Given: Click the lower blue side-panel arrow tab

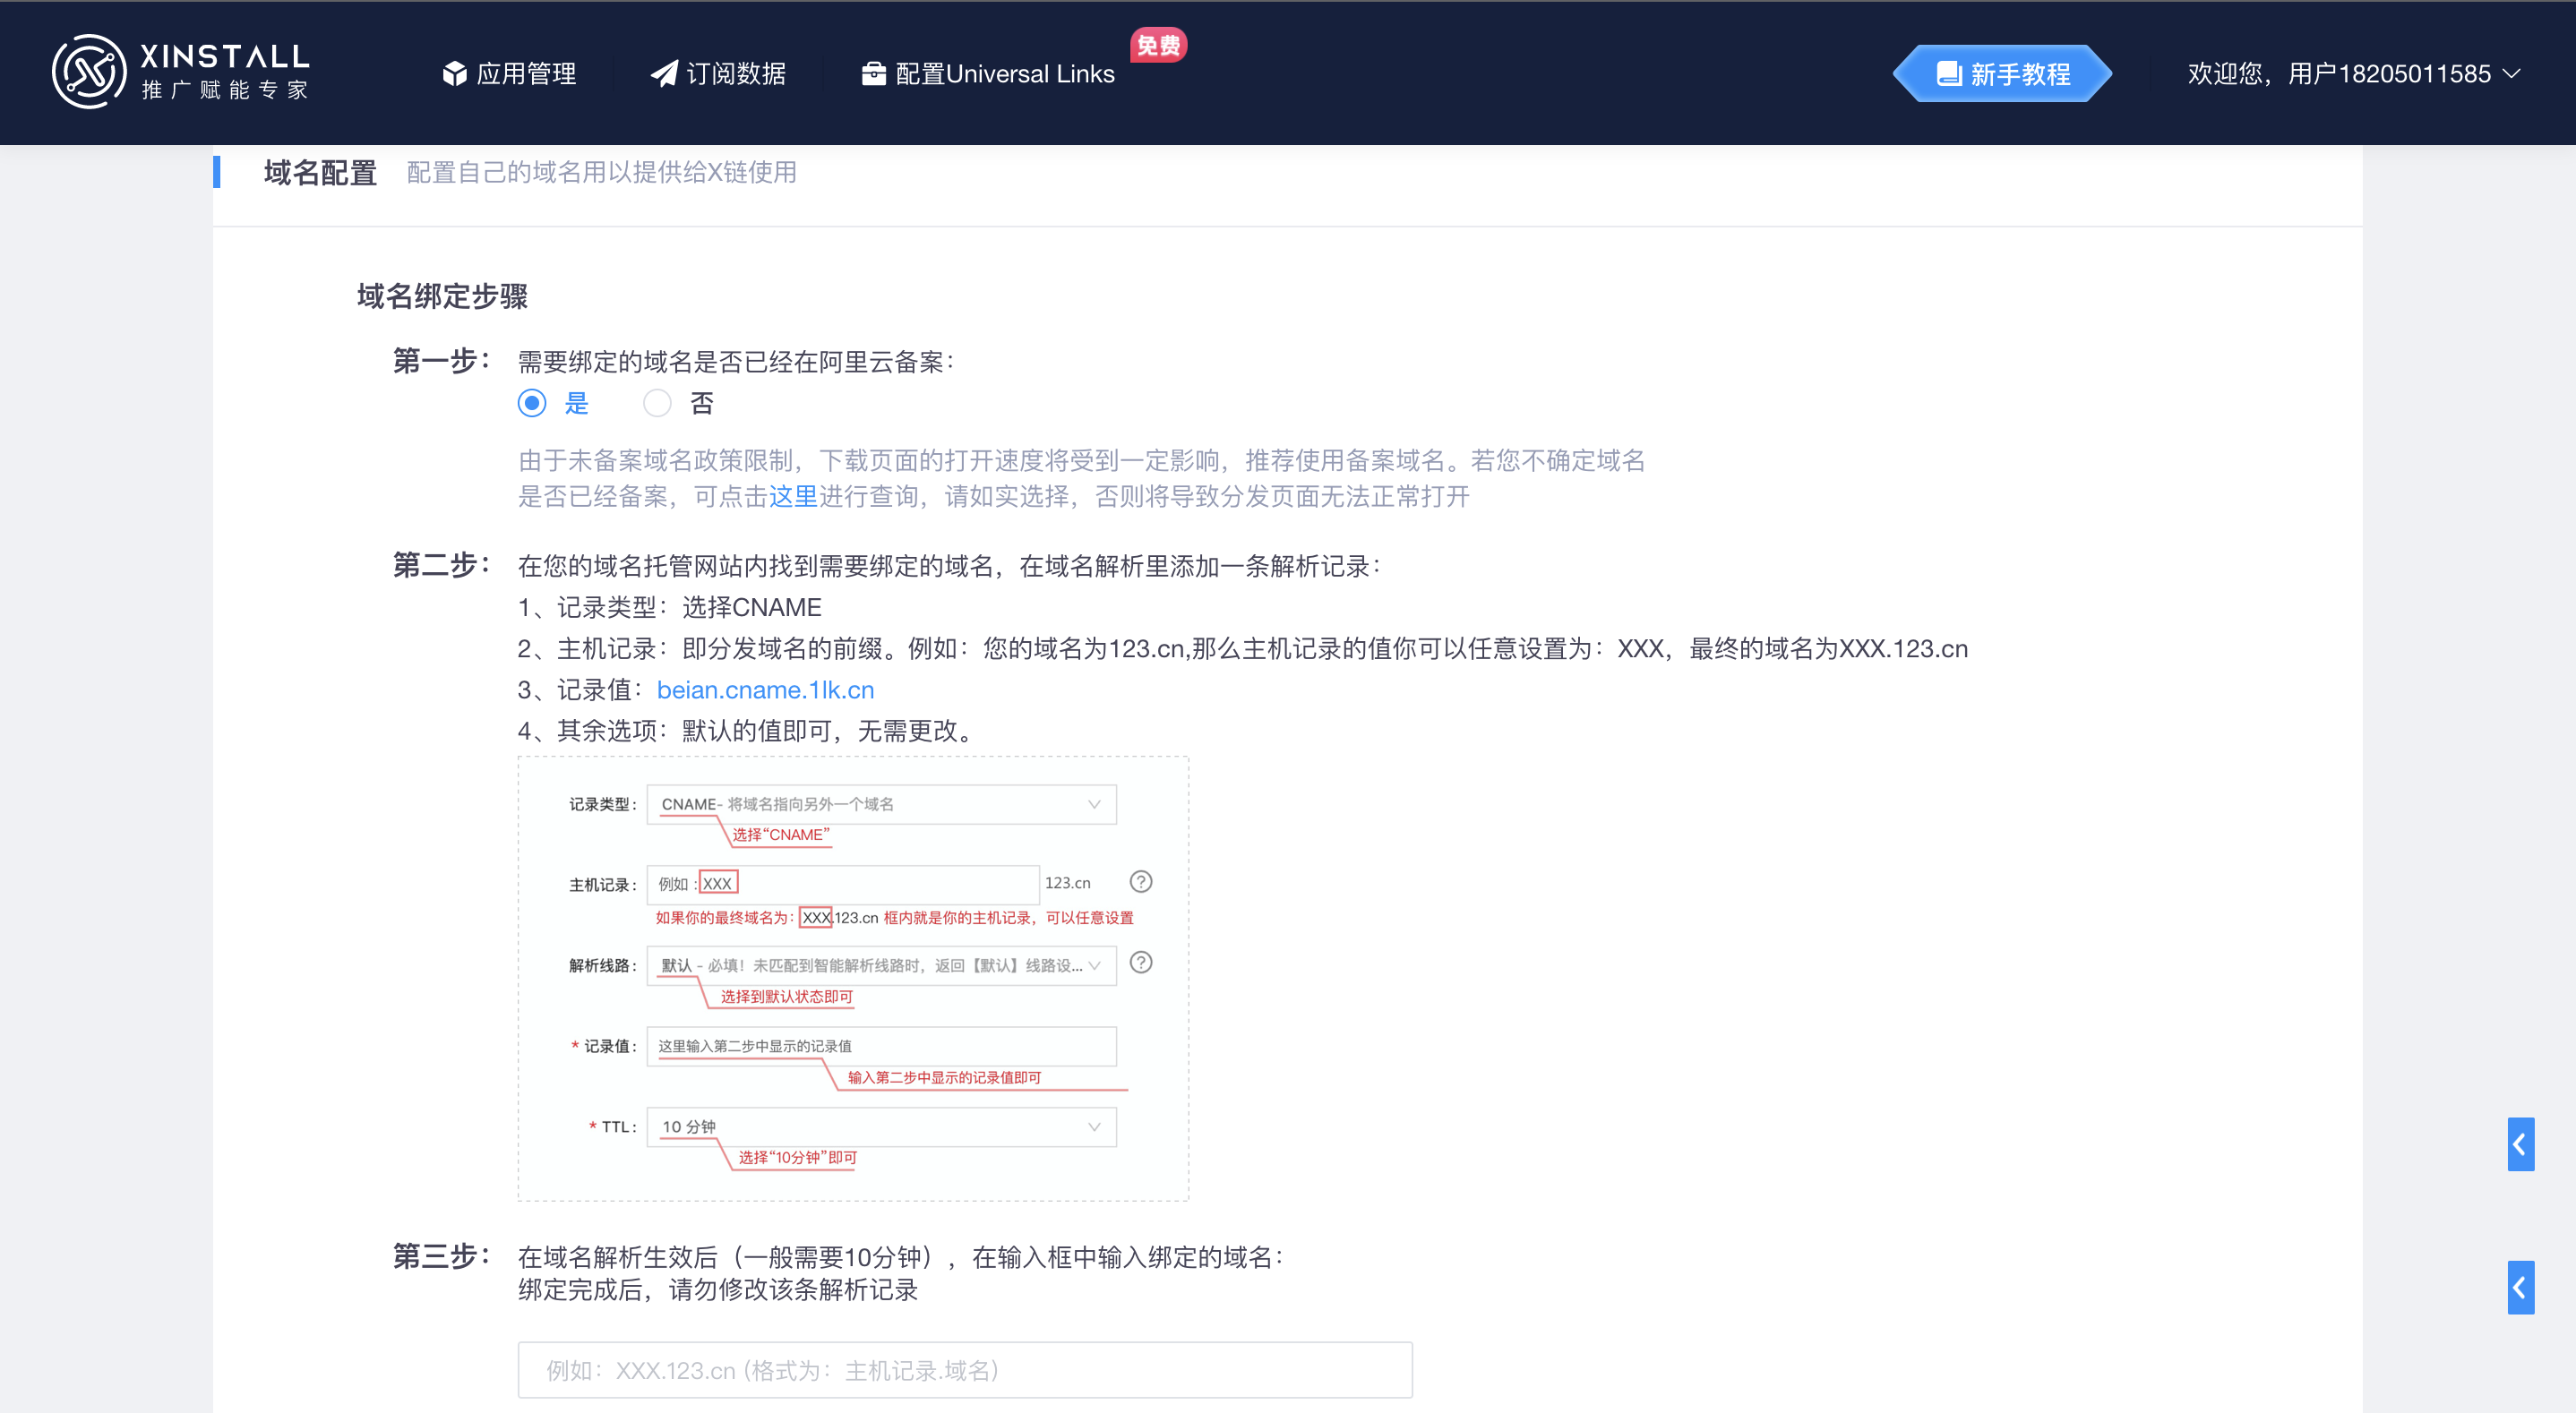Looking at the screenshot, I should click(x=2520, y=1287).
